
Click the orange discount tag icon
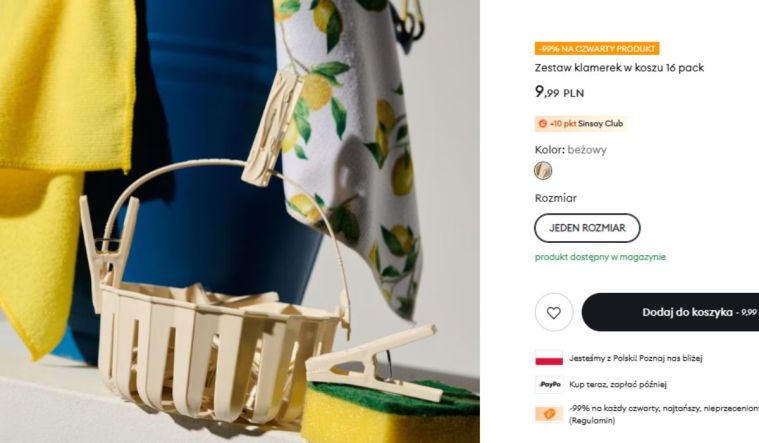(x=549, y=414)
